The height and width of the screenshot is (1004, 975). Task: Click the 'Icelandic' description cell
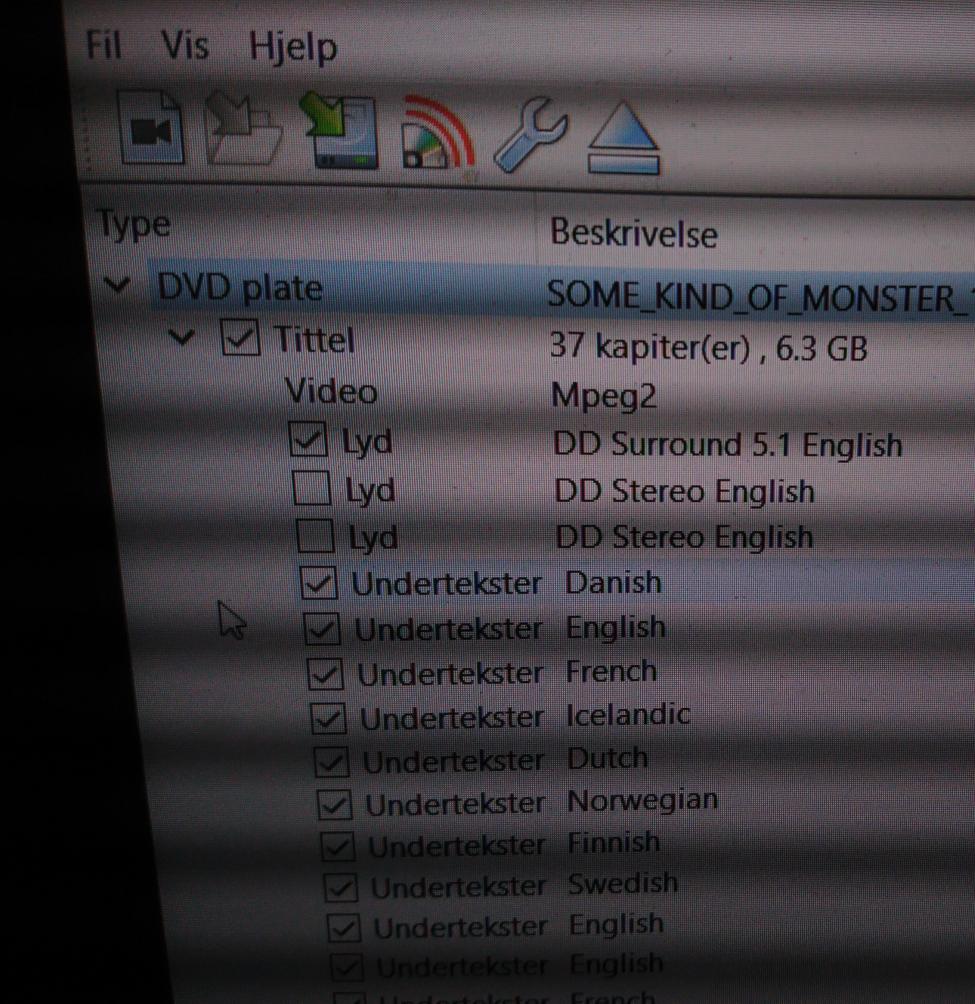tap(629, 714)
